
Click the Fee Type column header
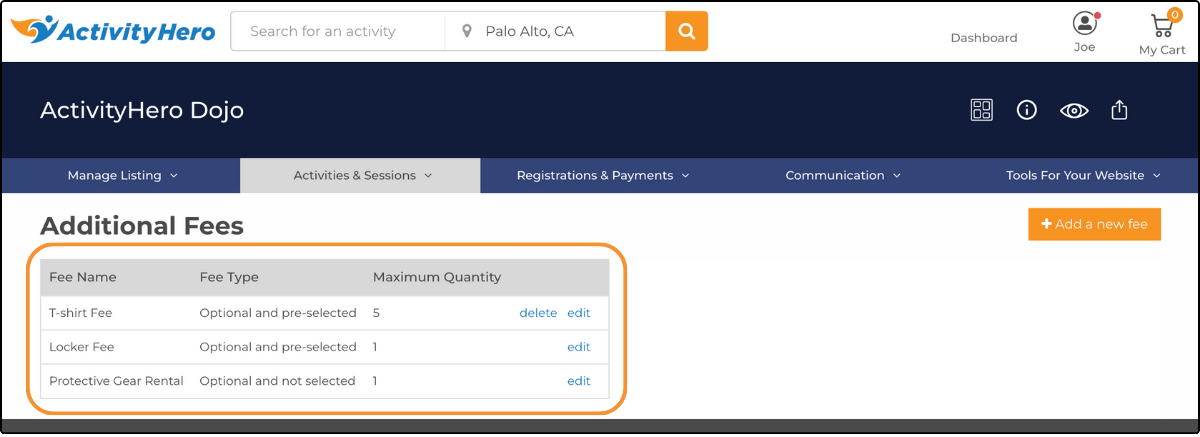pos(229,277)
